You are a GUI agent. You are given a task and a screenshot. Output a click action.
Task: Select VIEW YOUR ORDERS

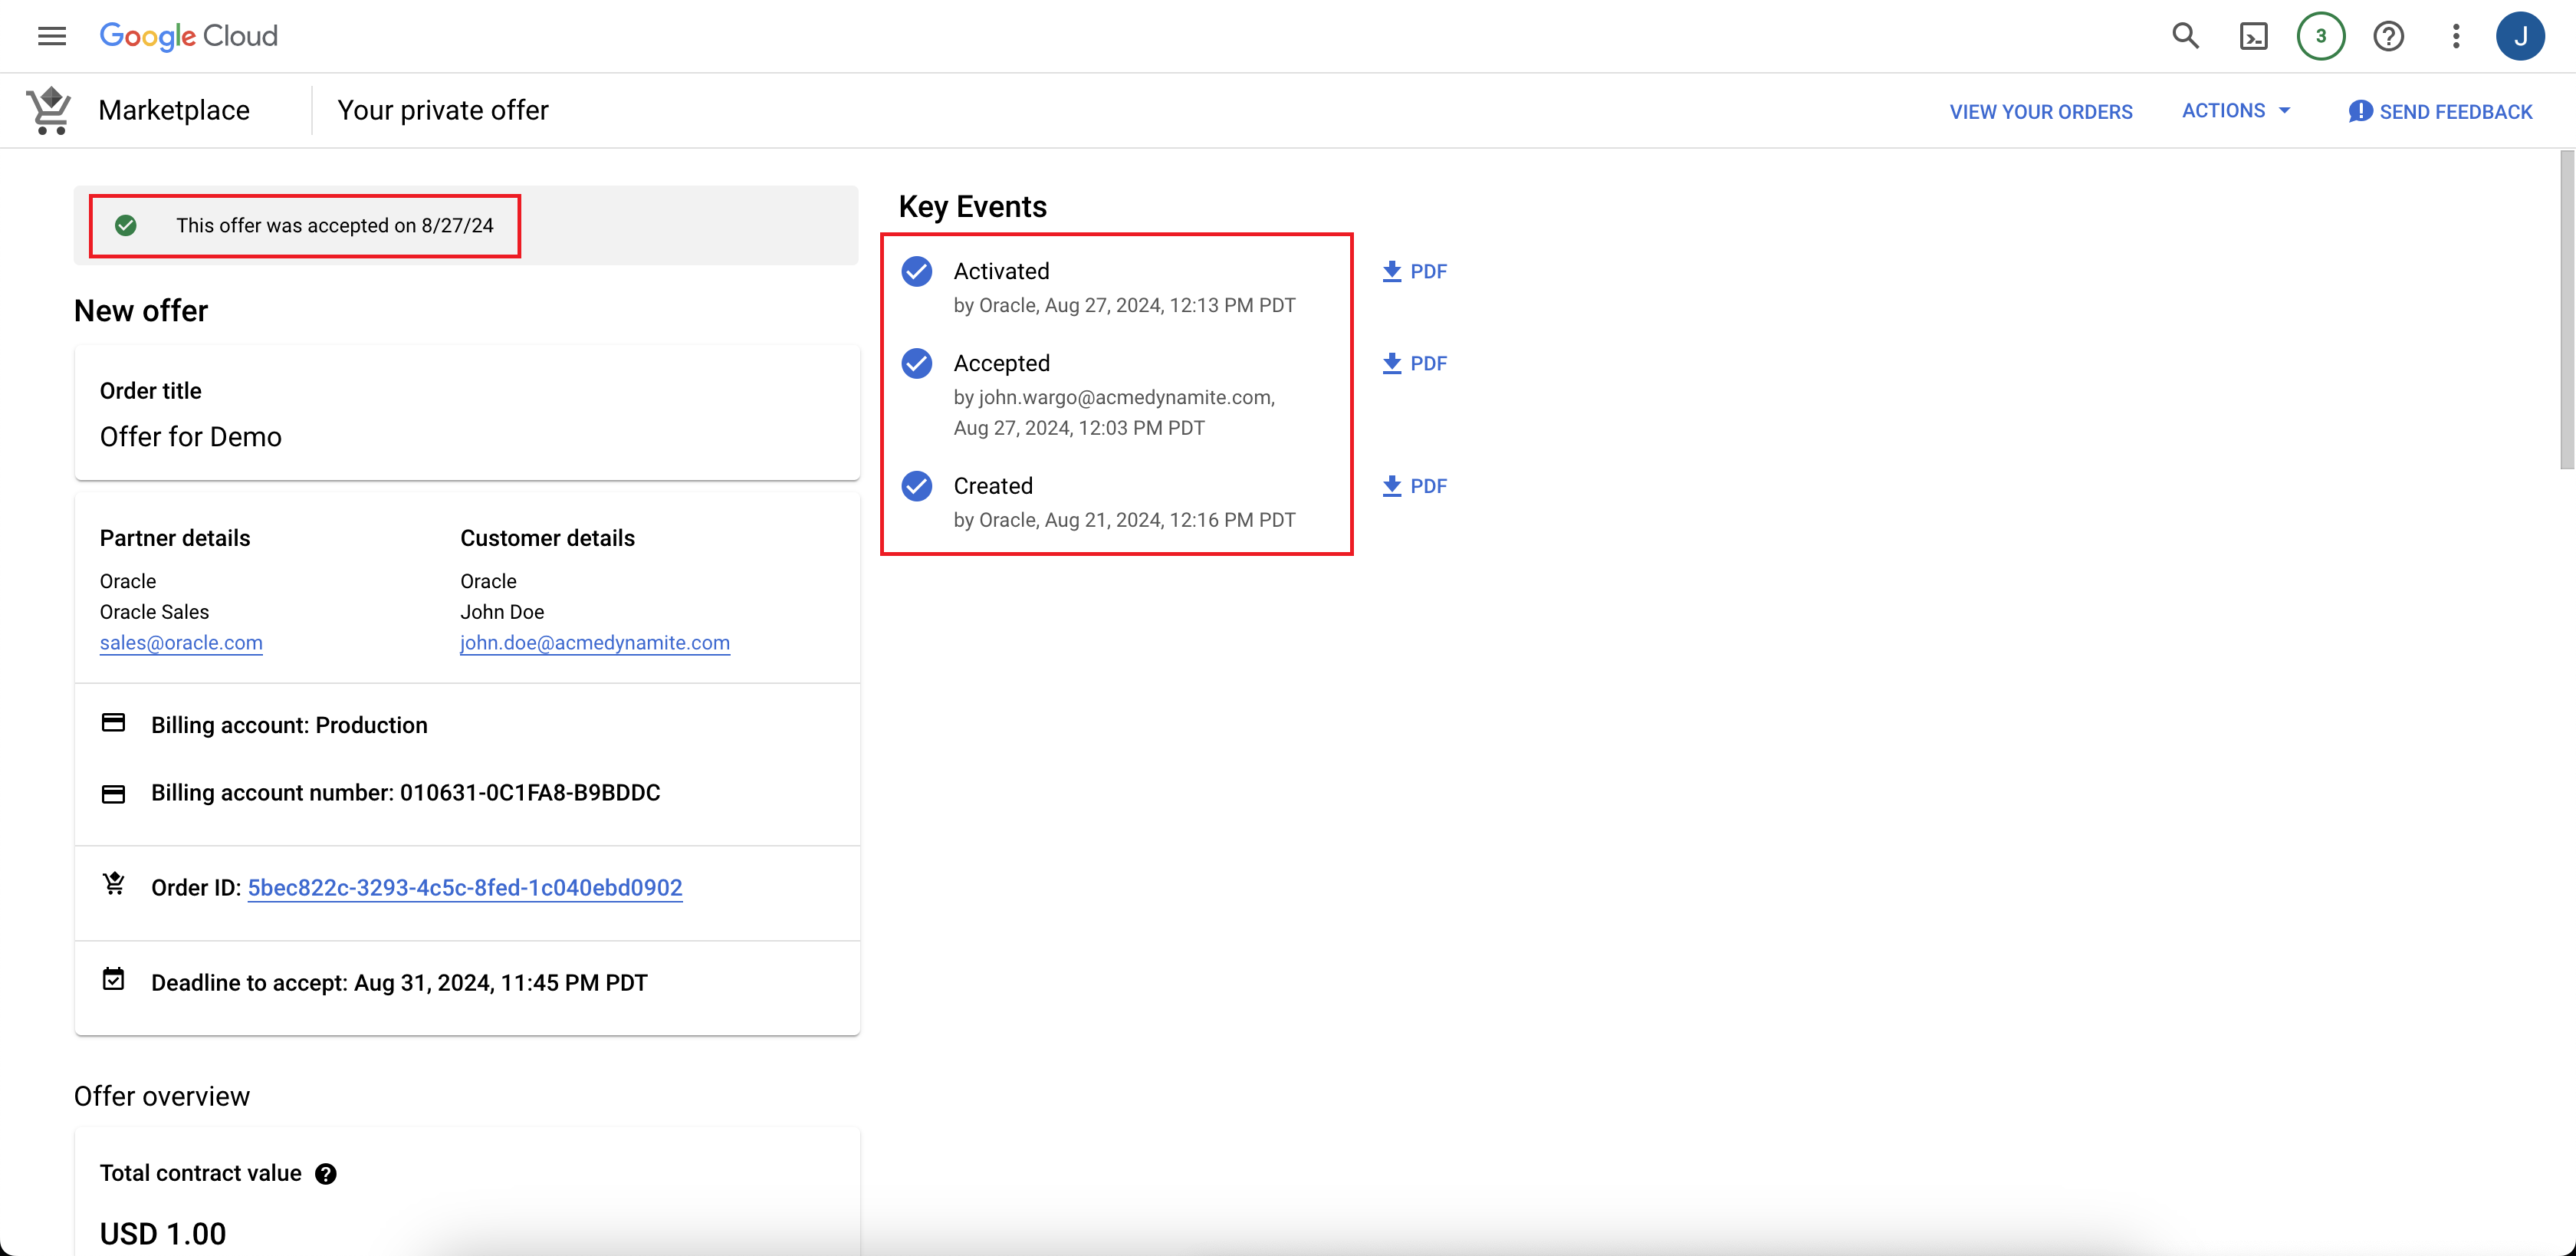coord(2040,111)
